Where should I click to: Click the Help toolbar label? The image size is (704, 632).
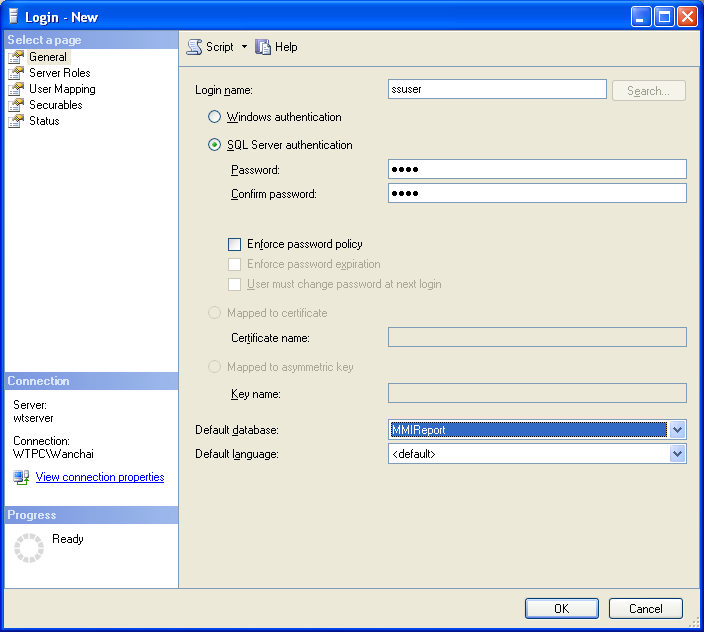pos(286,47)
